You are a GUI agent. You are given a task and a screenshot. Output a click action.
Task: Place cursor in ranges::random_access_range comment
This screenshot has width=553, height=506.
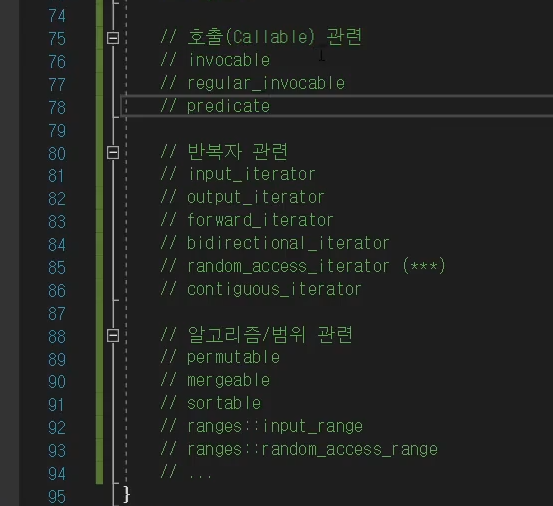pos(312,449)
